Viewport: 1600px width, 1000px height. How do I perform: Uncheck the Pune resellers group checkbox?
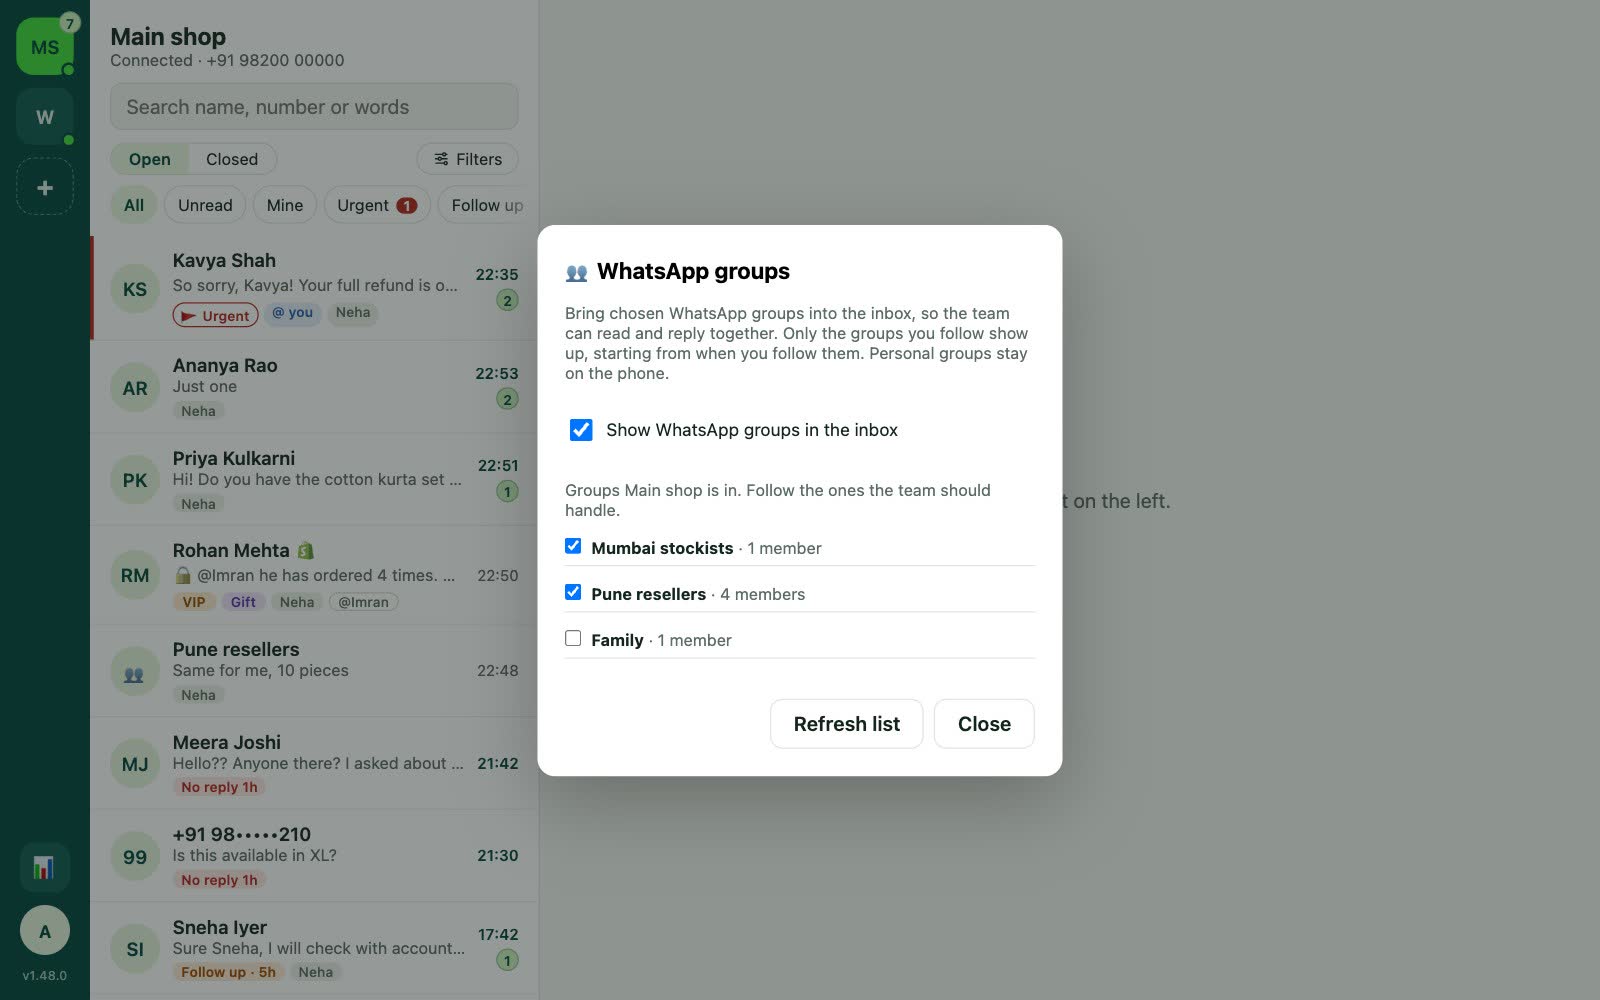(573, 592)
